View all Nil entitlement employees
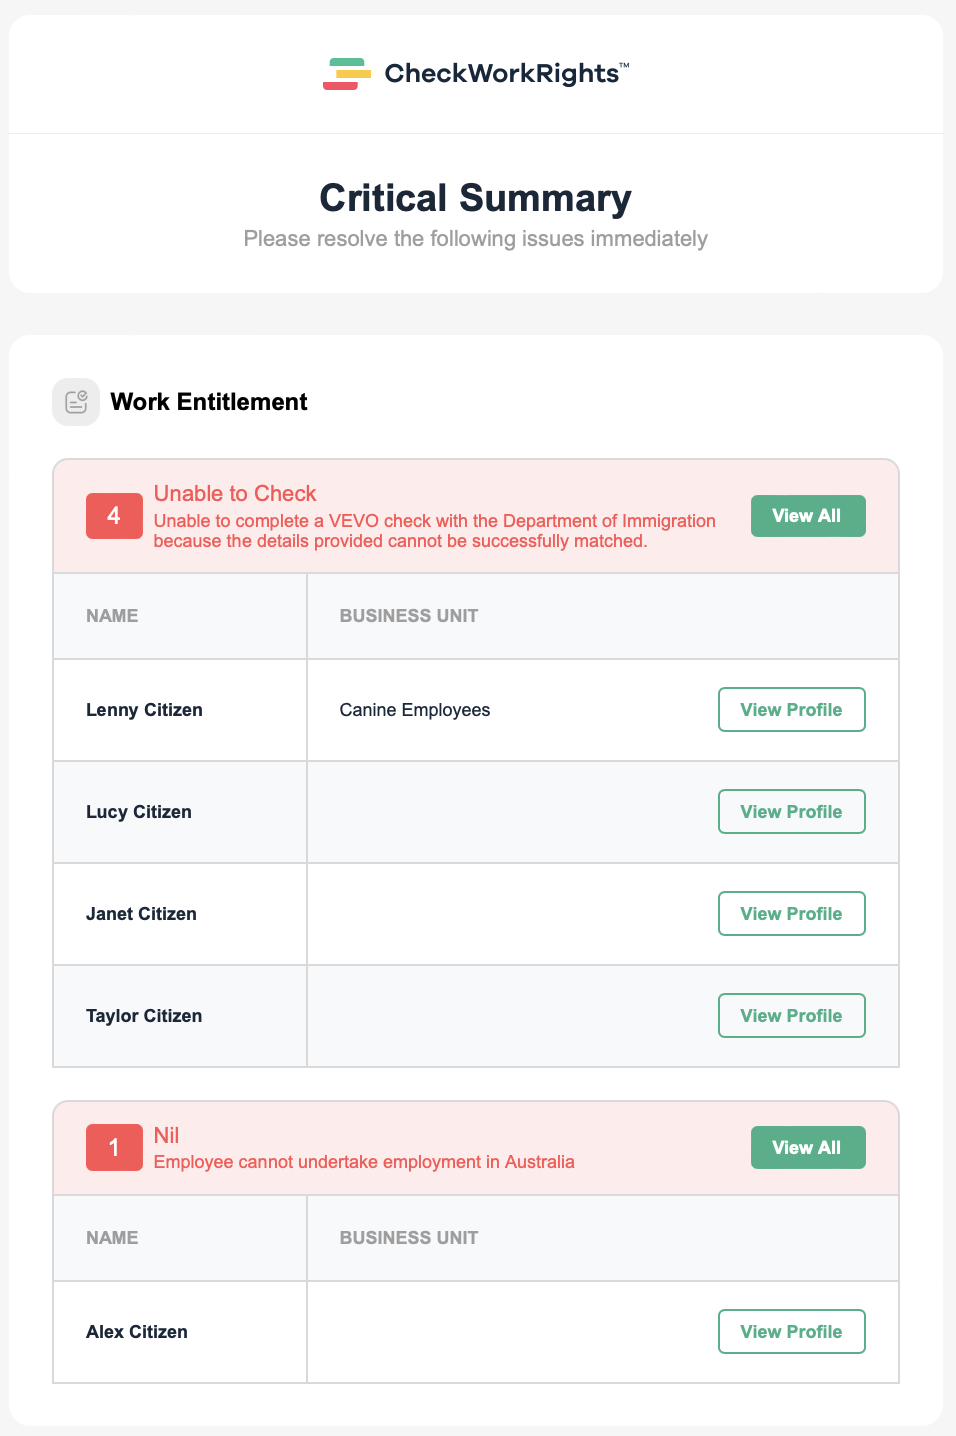 pos(808,1148)
